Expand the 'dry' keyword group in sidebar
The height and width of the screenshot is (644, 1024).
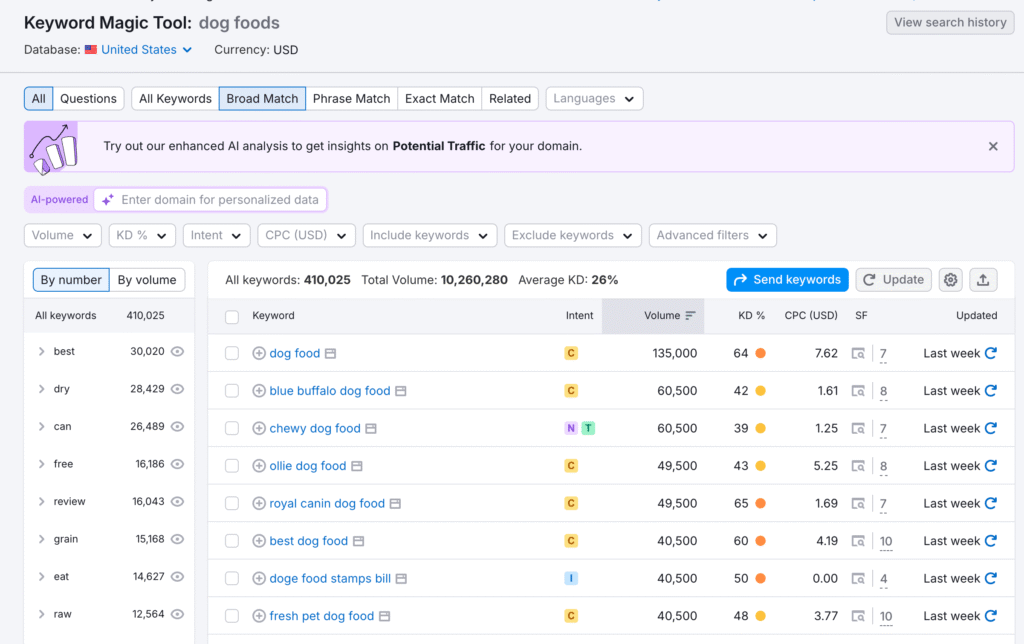tap(40, 389)
